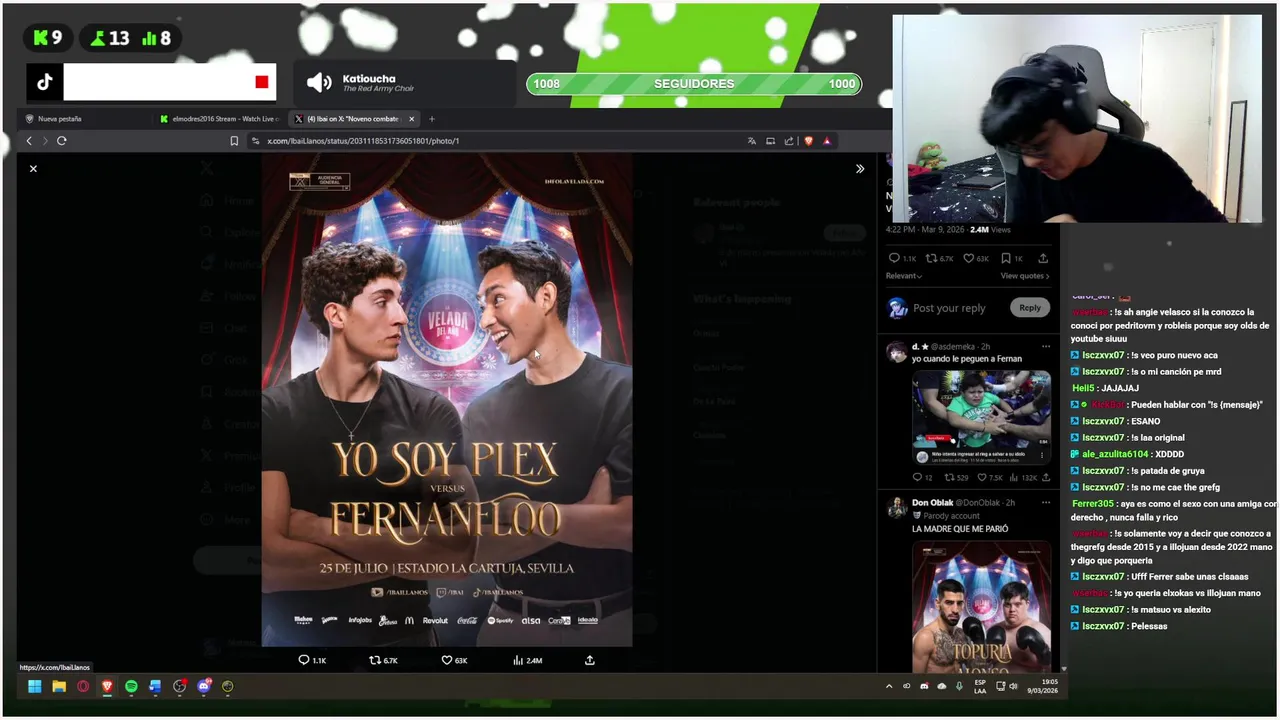Click the speaker icon beside Katioucha

point(319,83)
